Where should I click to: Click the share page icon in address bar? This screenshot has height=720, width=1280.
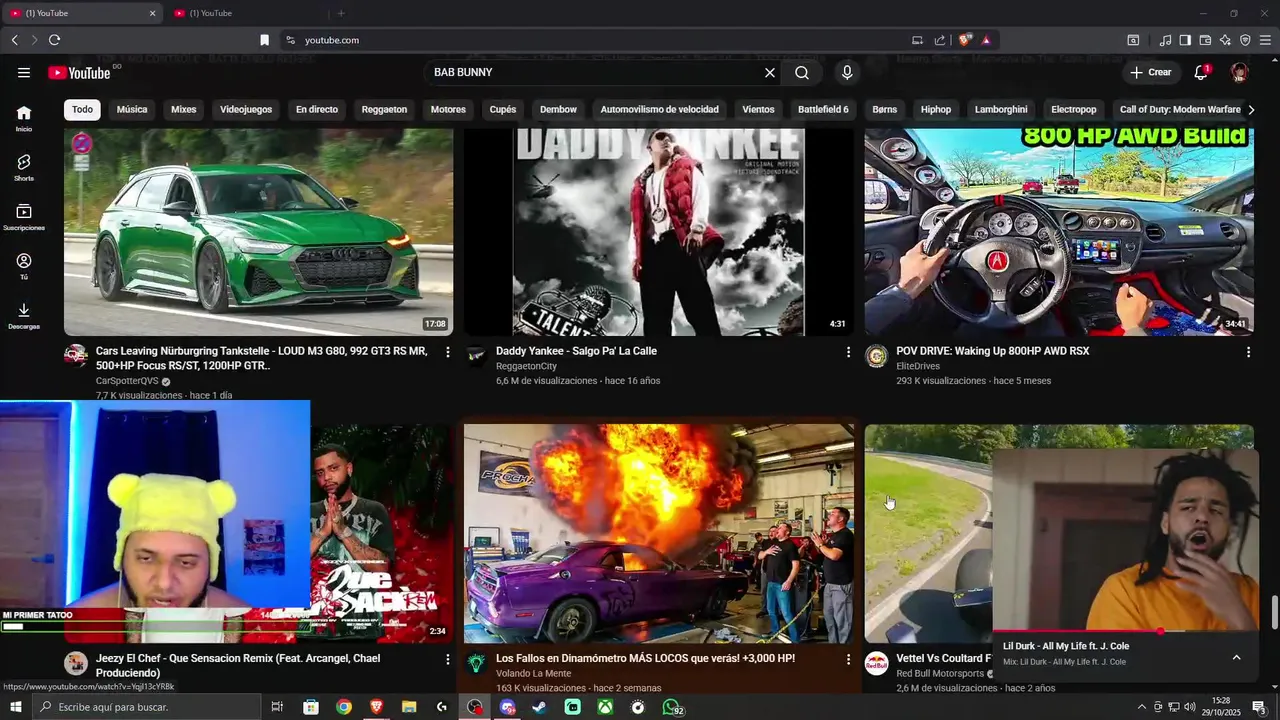pyautogui.click(x=940, y=40)
